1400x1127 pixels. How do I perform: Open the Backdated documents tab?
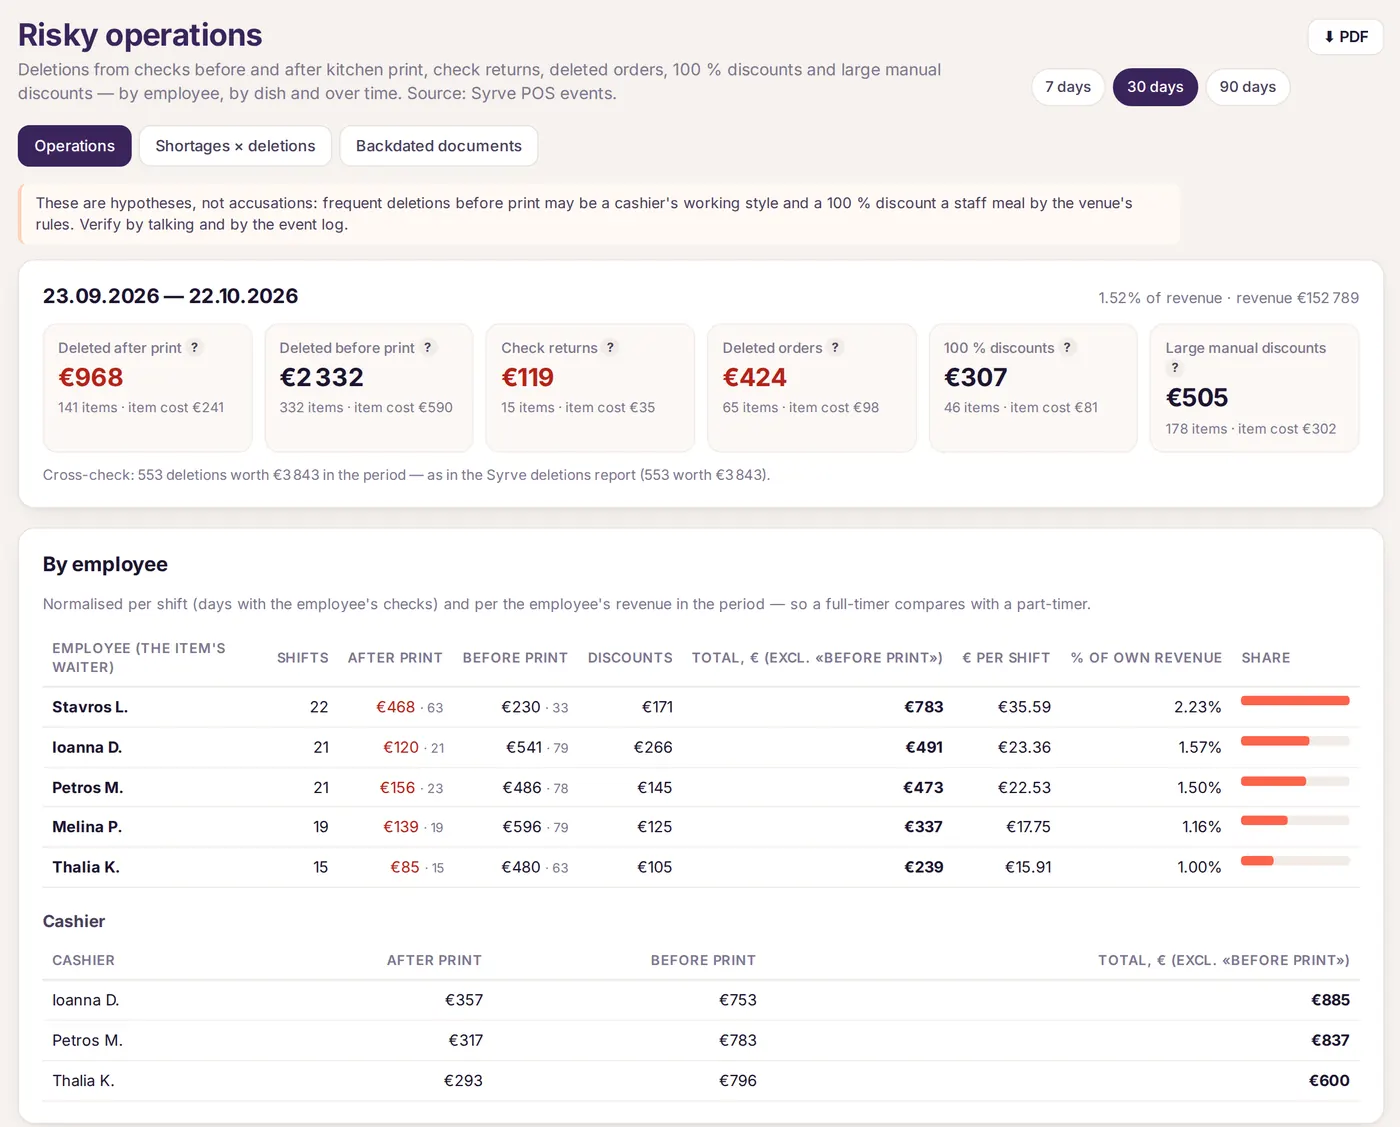click(439, 146)
